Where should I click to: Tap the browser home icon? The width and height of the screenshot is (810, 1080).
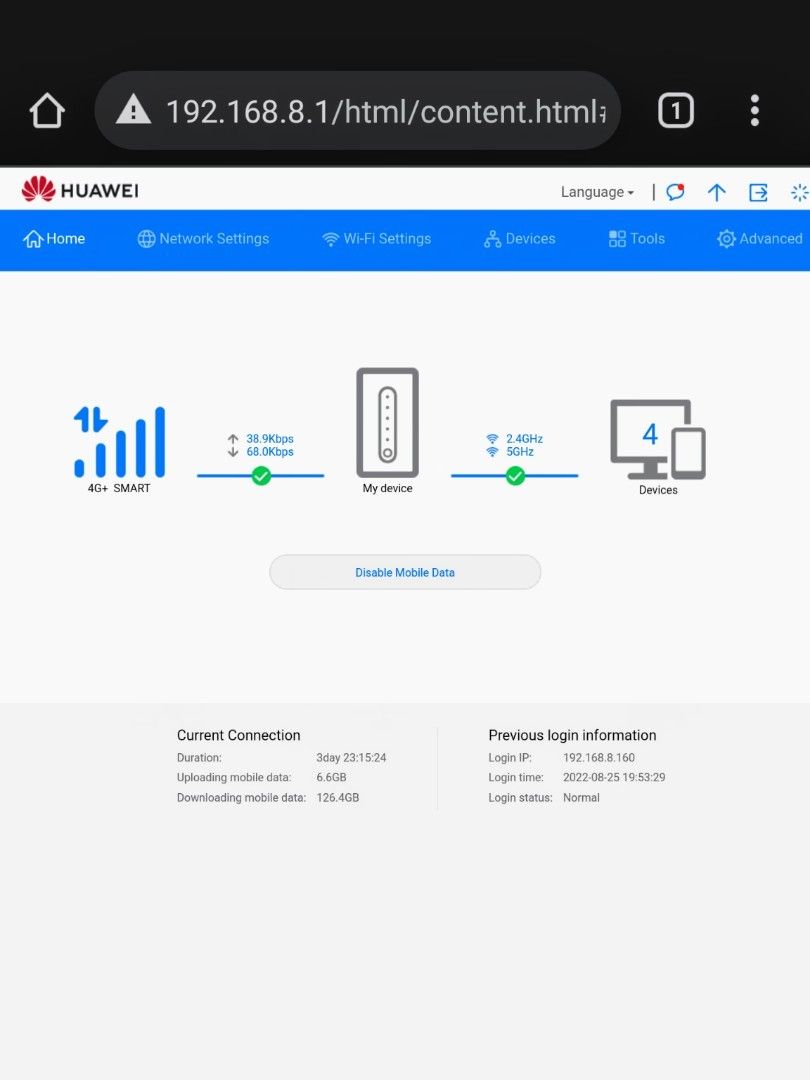click(x=47, y=110)
